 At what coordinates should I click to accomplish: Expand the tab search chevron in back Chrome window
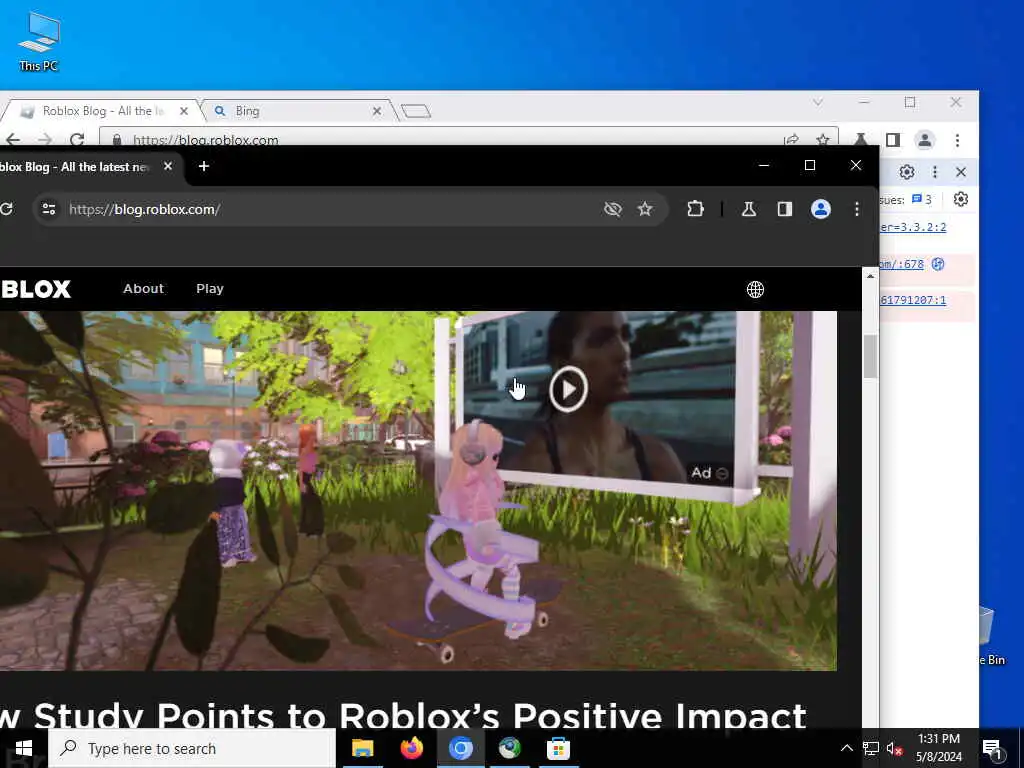818,103
